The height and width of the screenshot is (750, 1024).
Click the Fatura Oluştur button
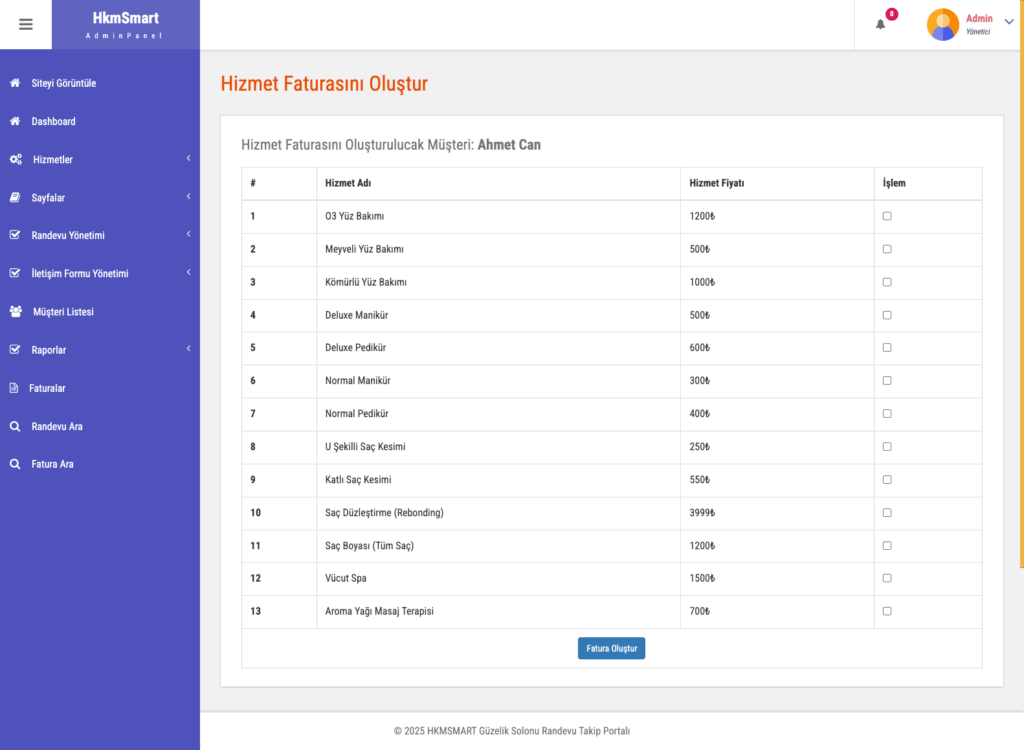click(x=611, y=648)
